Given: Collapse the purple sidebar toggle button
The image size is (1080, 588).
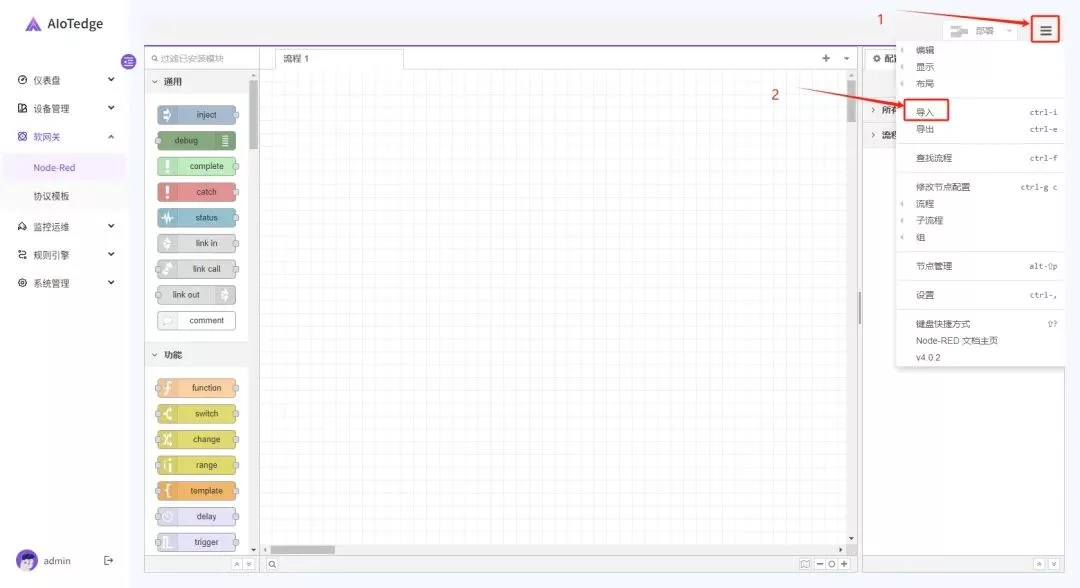Looking at the screenshot, I should pos(128,62).
